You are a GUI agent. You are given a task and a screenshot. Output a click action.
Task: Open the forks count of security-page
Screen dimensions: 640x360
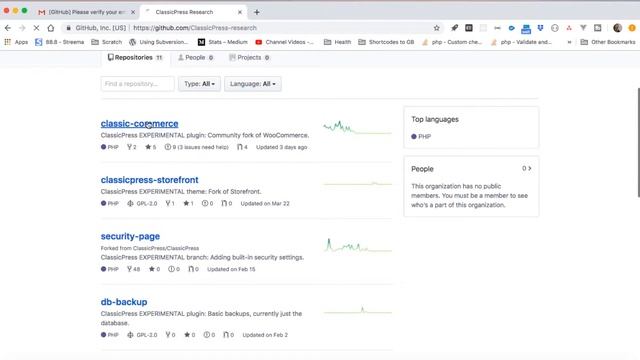pos(133,269)
